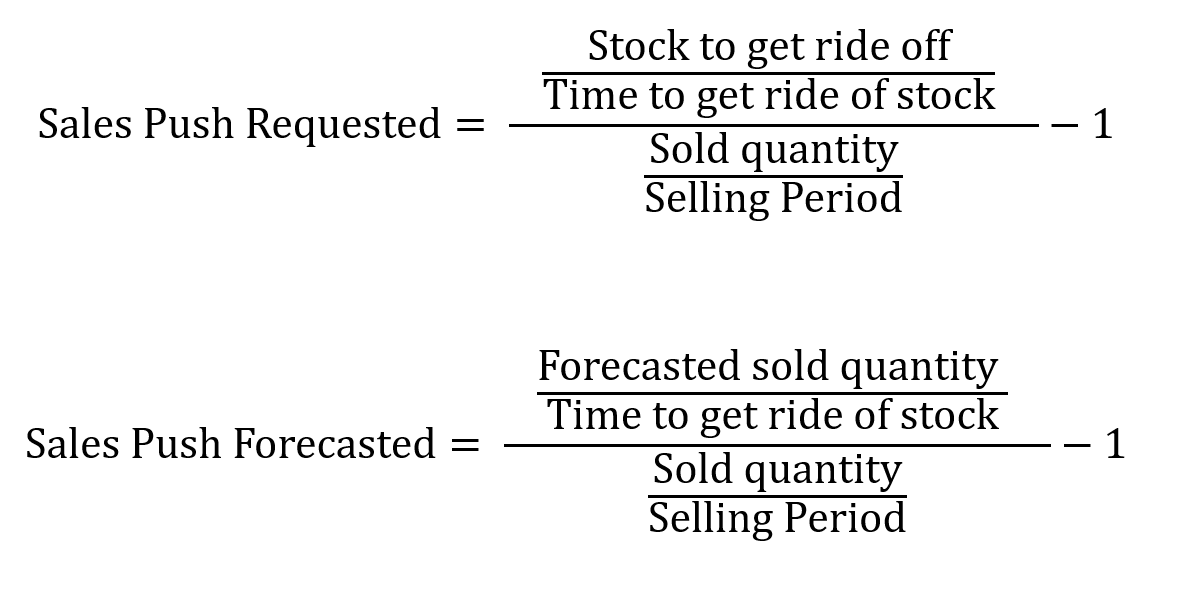Click the main fraction bar of the Requested formula

pos(773,126)
